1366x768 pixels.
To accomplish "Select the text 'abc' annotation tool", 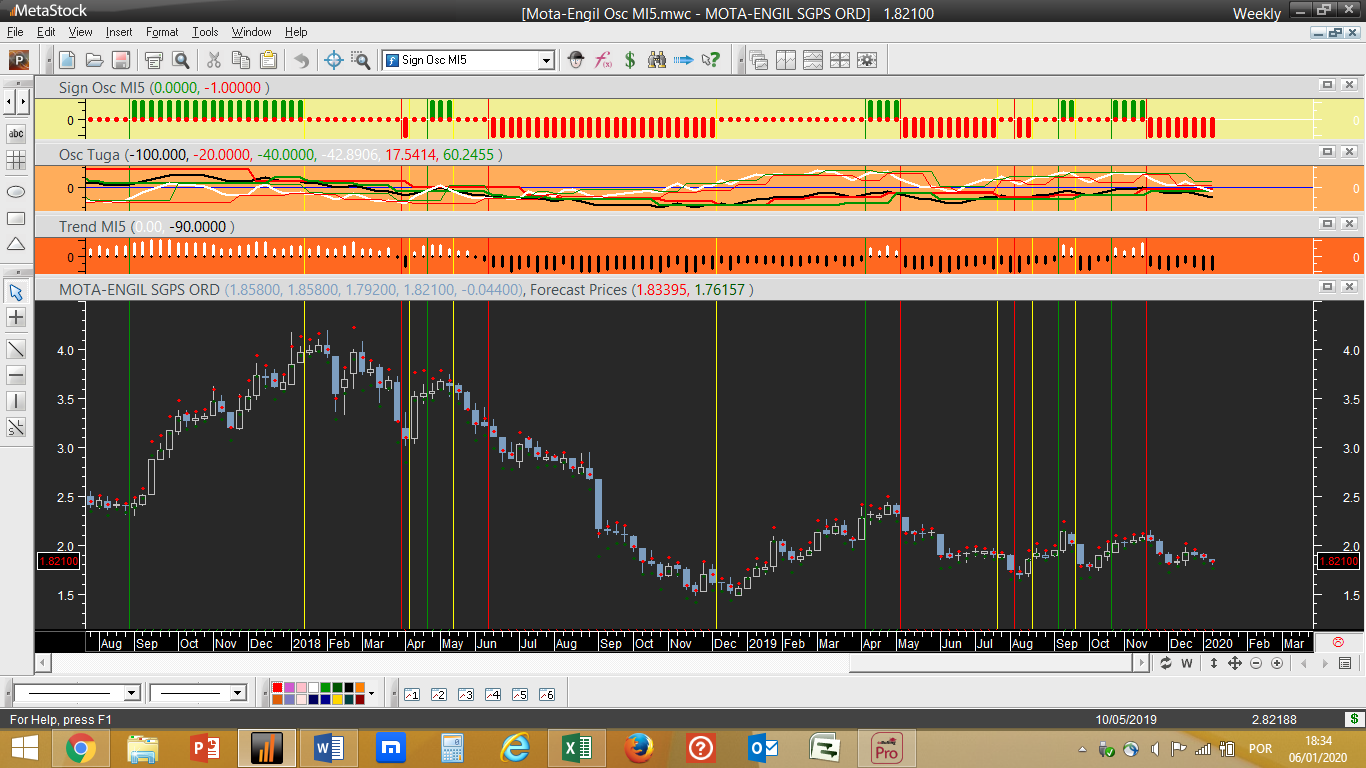I will (16, 133).
